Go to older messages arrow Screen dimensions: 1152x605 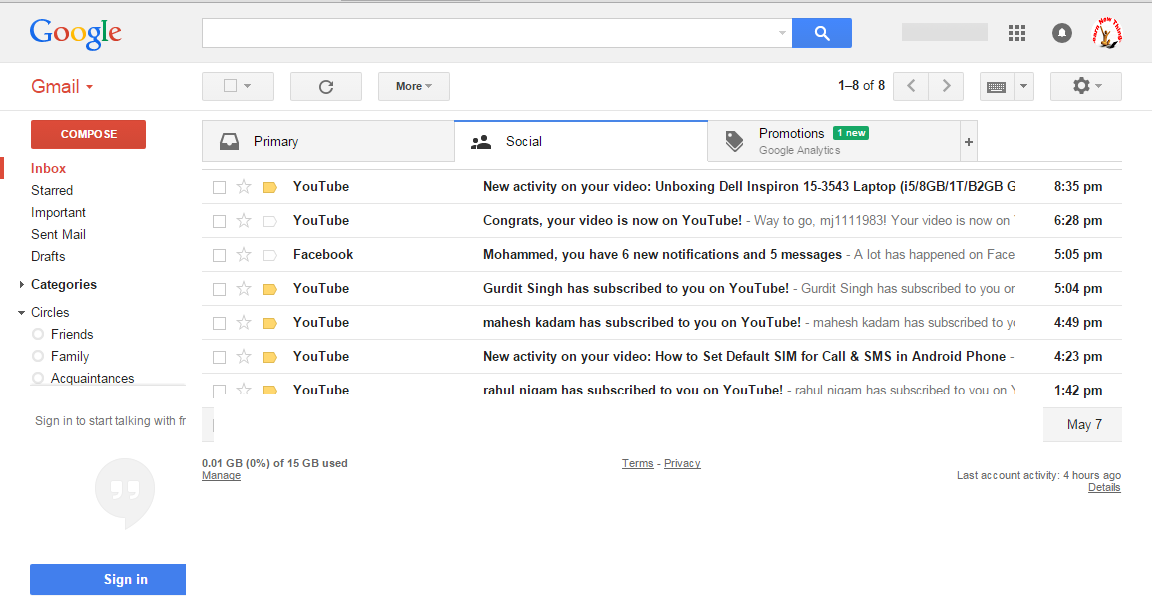pyautogui.click(x=946, y=86)
